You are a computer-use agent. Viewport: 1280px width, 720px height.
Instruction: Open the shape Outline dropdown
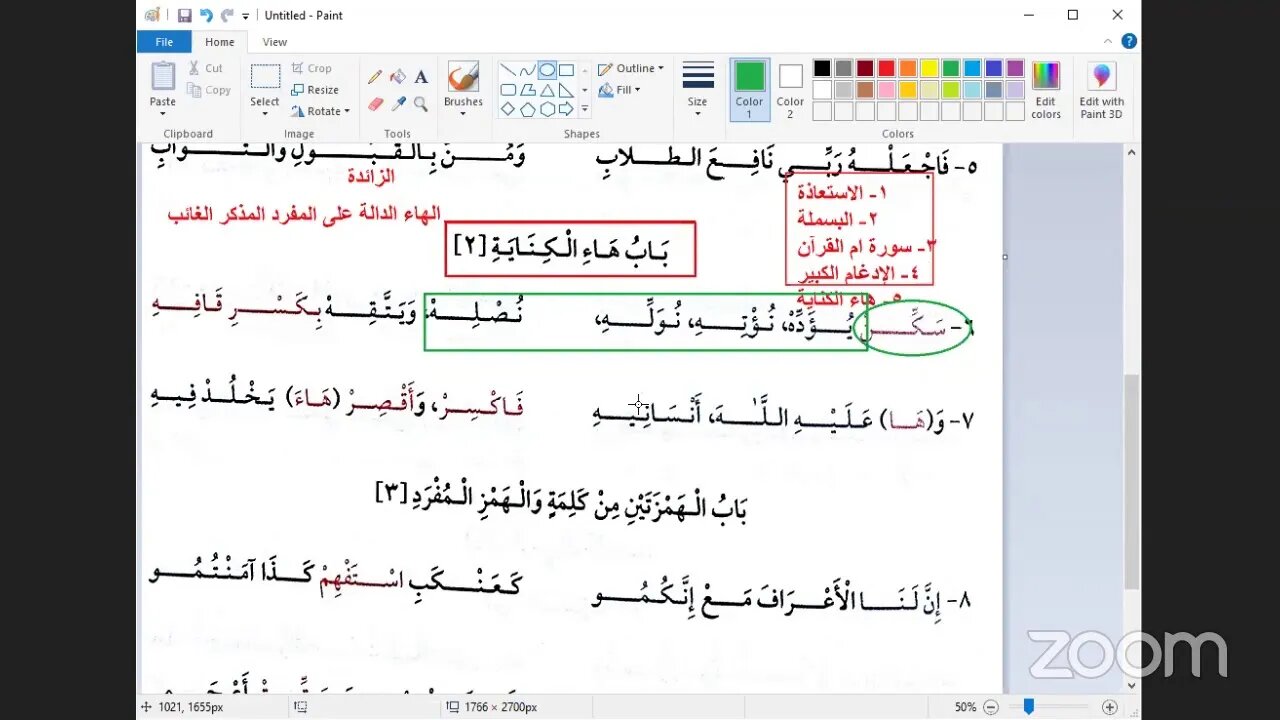(631, 68)
